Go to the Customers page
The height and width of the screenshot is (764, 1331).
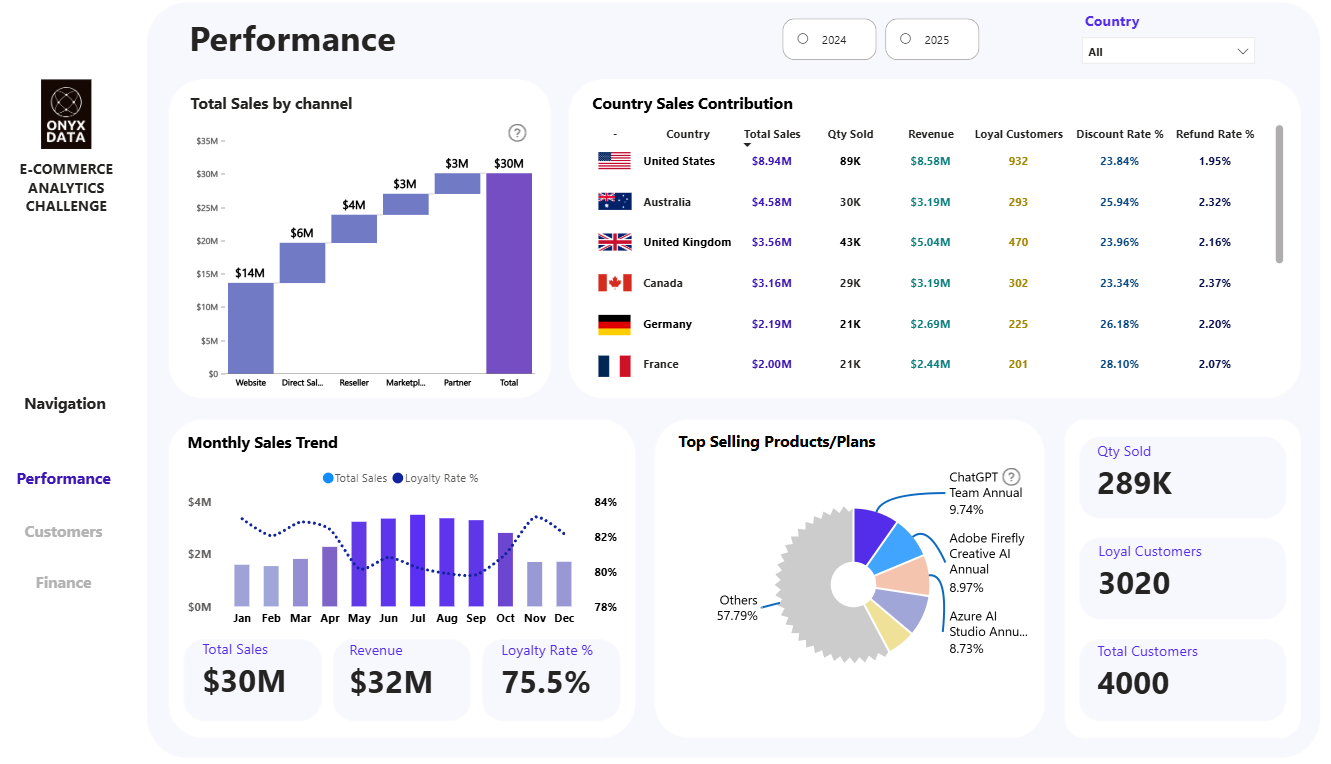pyautogui.click(x=64, y=532)
